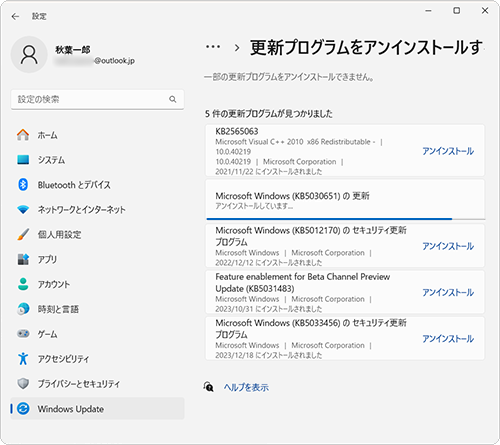Viewport: 500px width, 445px height.
Task: Open the ホーム settings page
Action: click(97, 135)
